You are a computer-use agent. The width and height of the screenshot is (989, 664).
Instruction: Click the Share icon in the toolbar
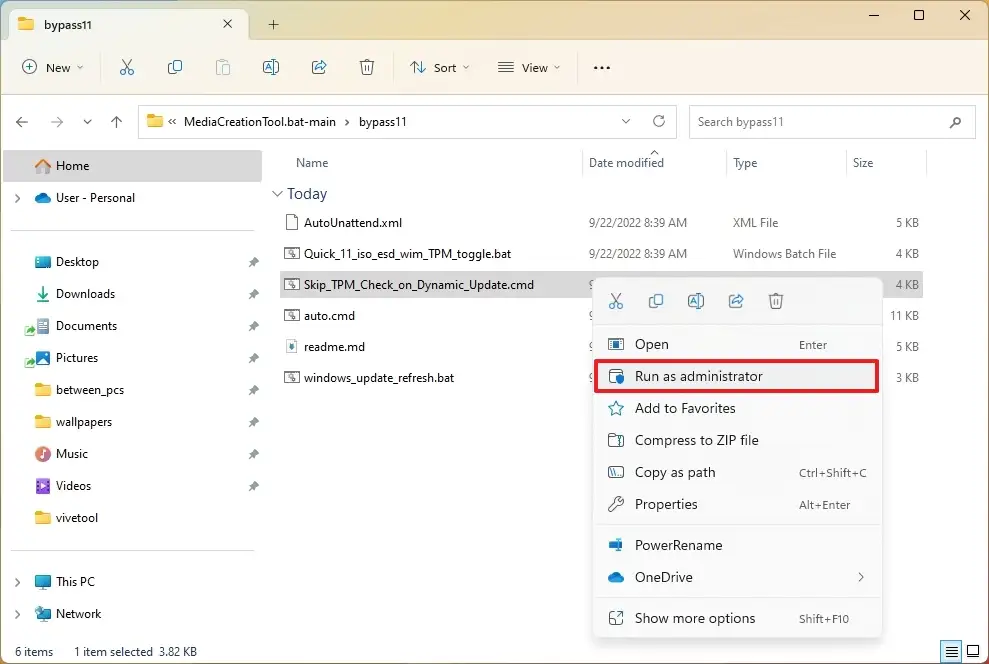pos(319,67)
